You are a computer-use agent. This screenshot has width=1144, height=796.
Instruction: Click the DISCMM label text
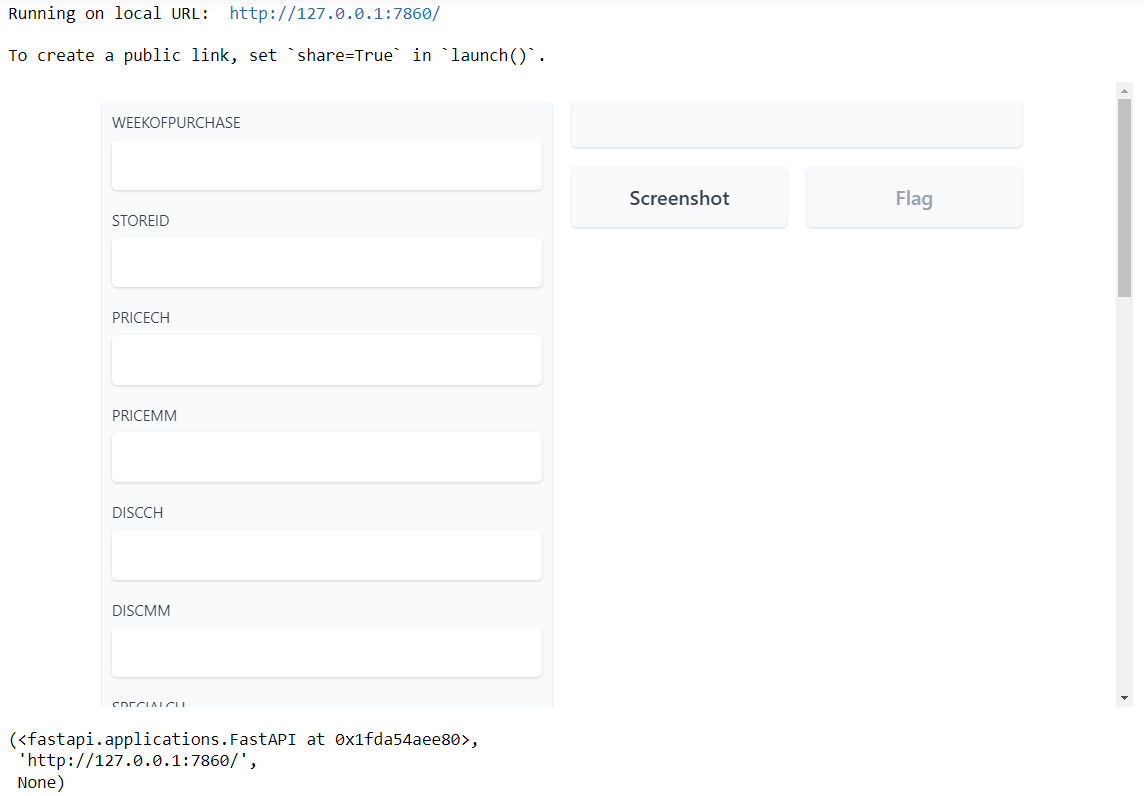coord(141,610)
